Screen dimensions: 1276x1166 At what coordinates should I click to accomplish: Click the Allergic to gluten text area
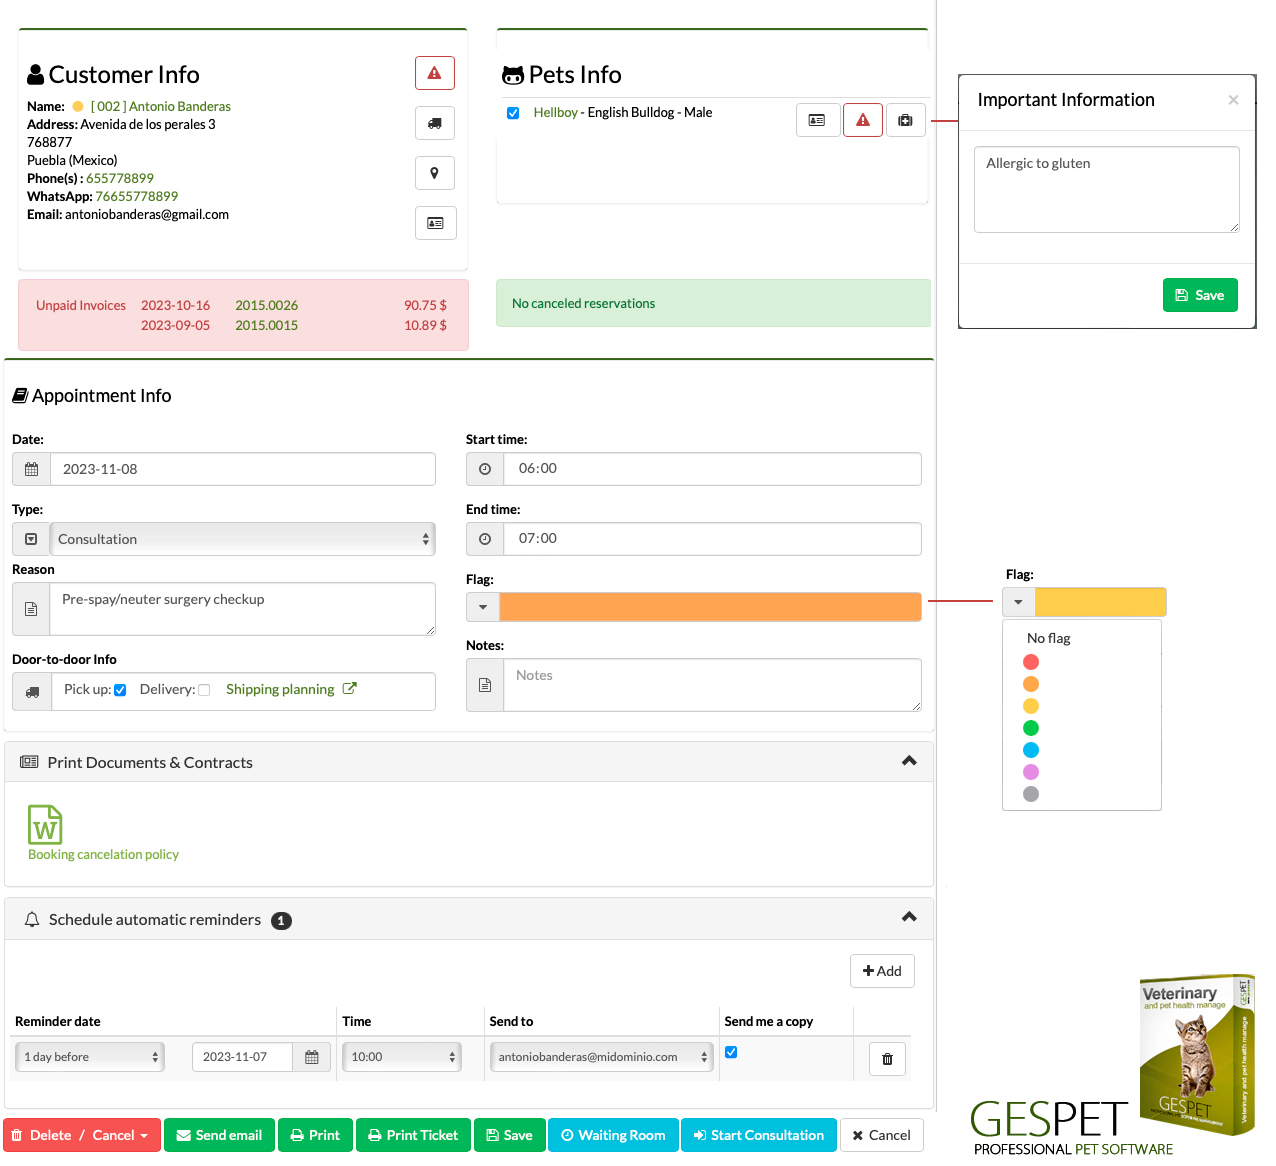click(1107, 190)
